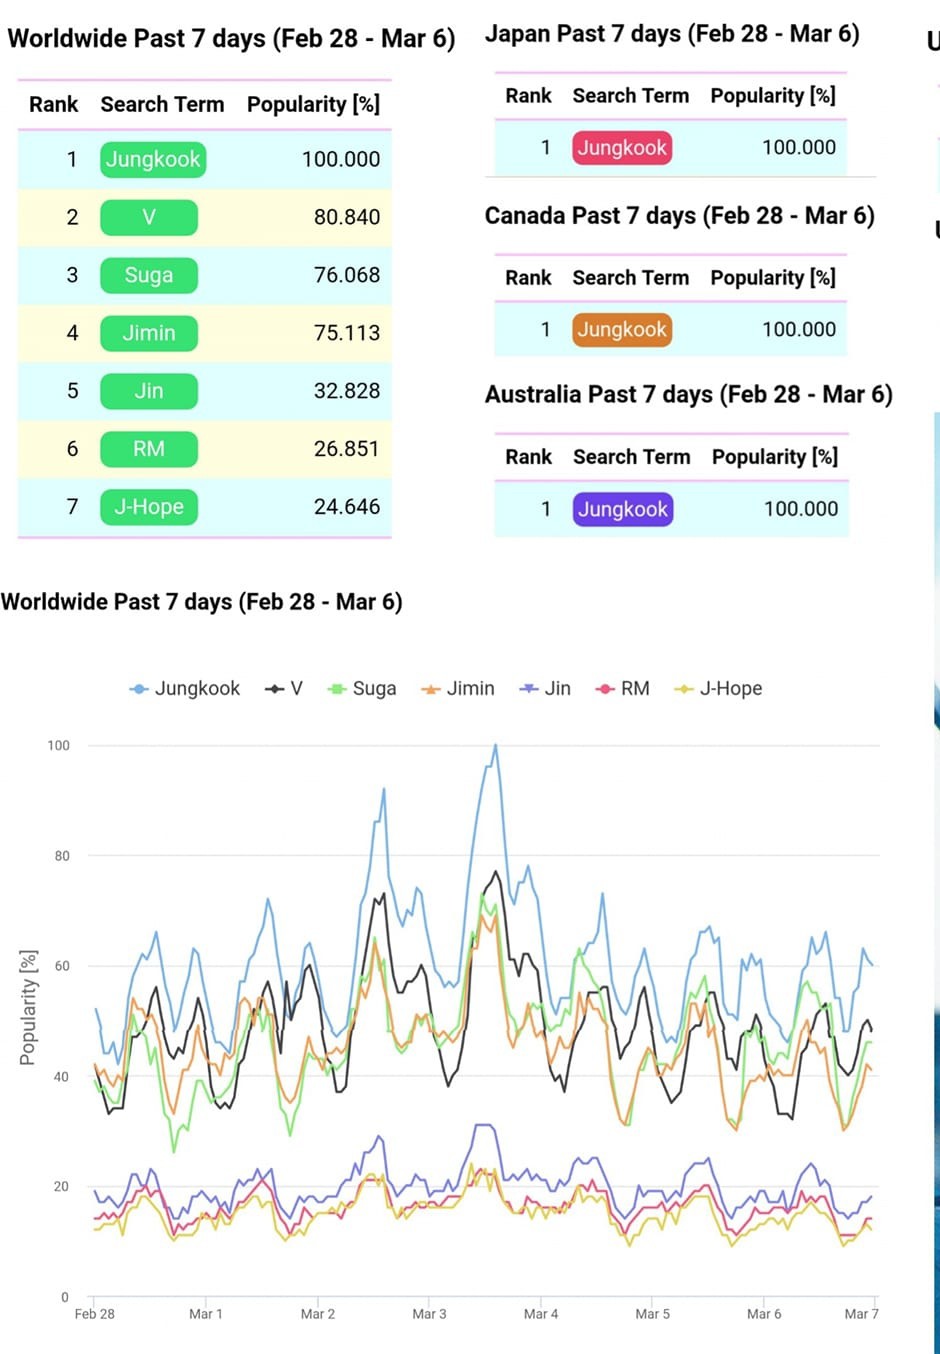Screen dimensions: 940x1354
Task: Toggle the V series in chart legend
Action: click(x=284, y=688)
